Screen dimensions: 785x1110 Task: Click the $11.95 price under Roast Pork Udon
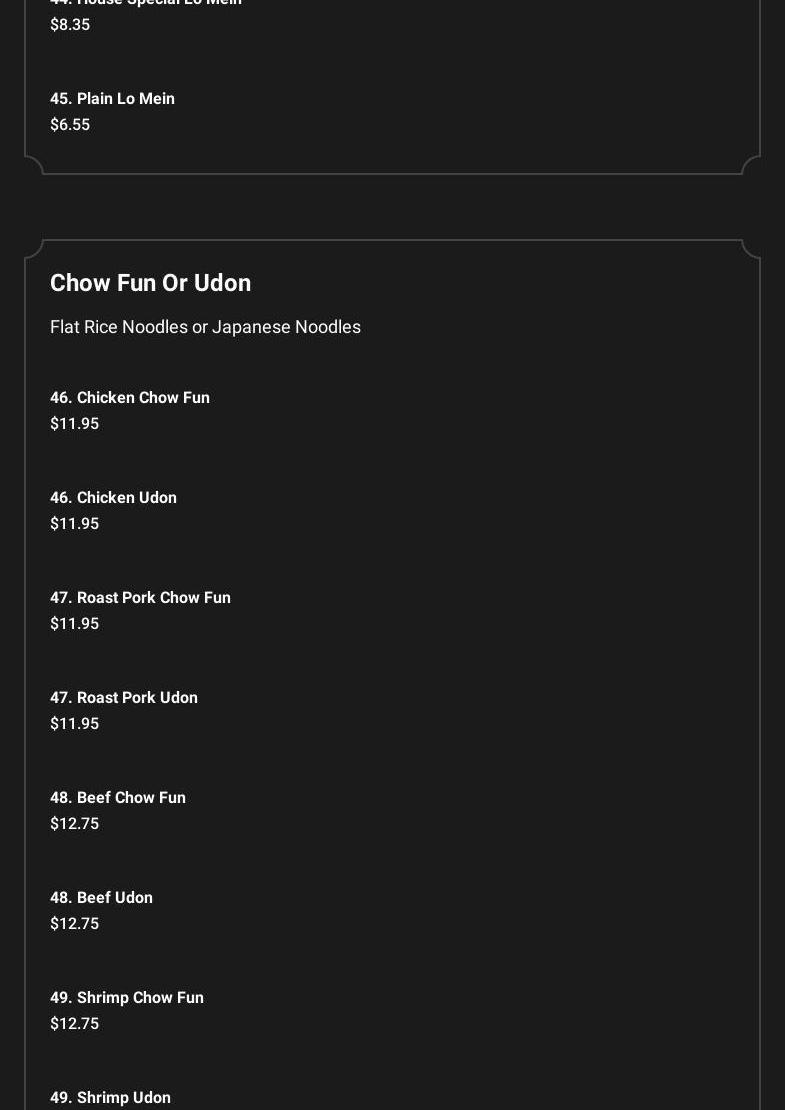(x=74, y=723)
